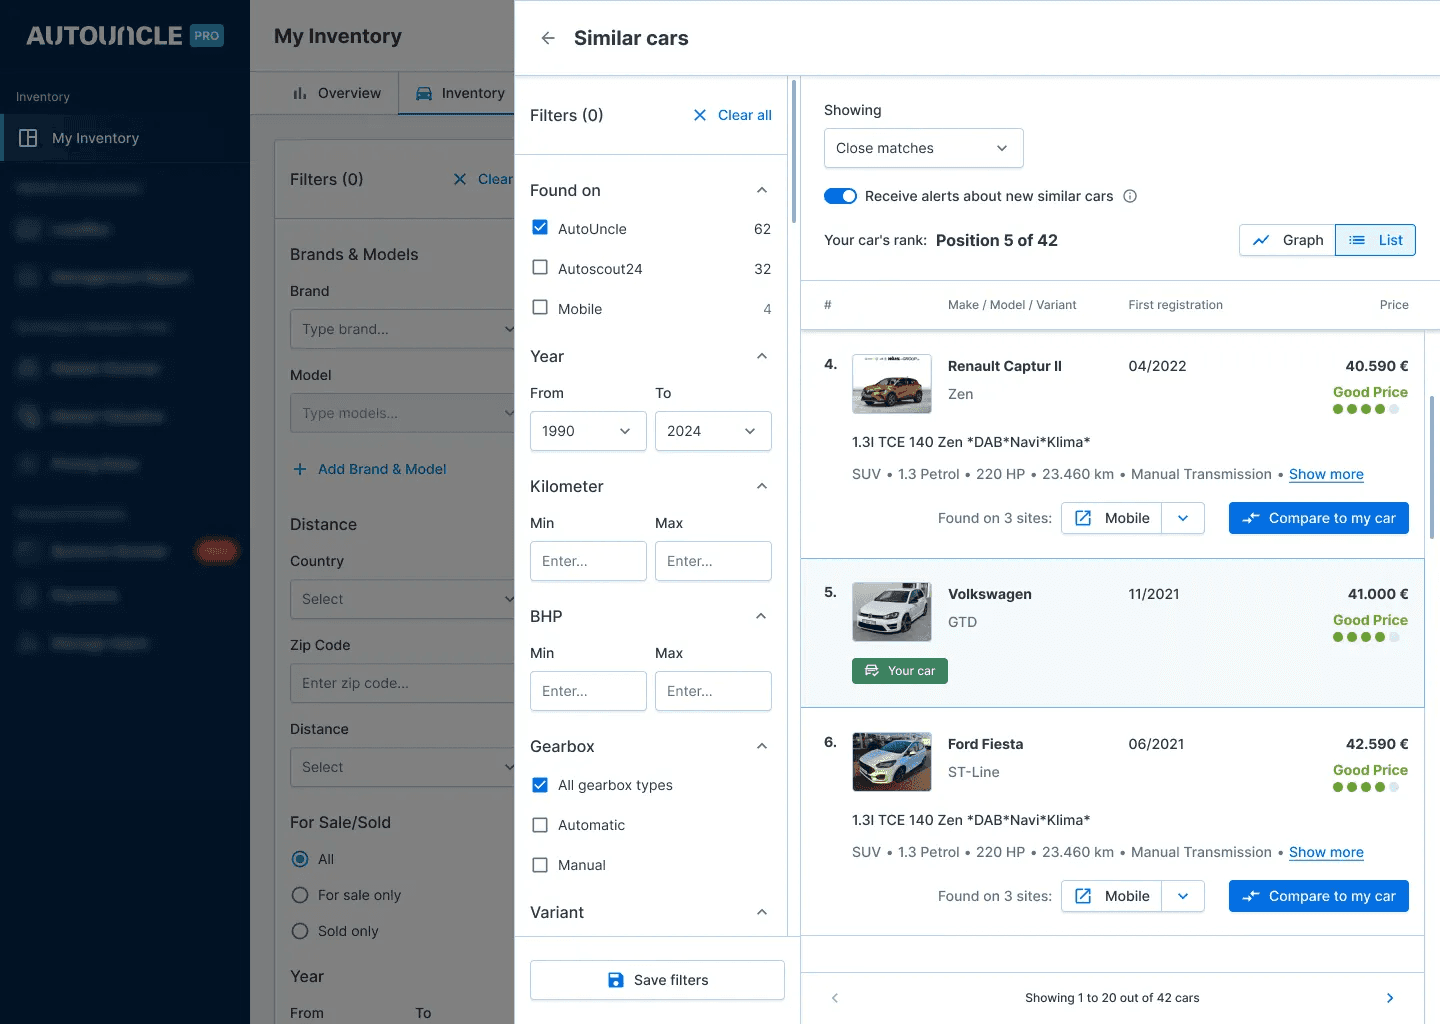Image resolution: width=1440 pixels, height=1024 pixels.
Task: Toggle Receive alerts about new similar cars
Action: (840, 196)
